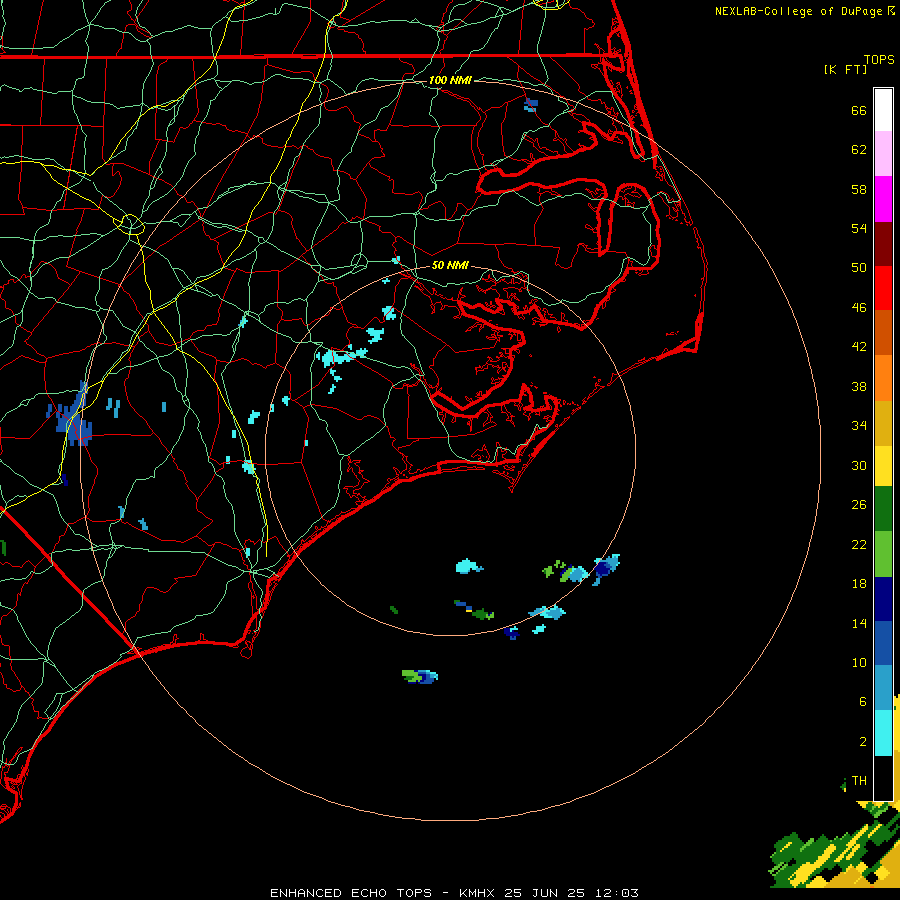The image size is (900, 900).
Task: Click the 54 legend value
Action: (859, 228)
